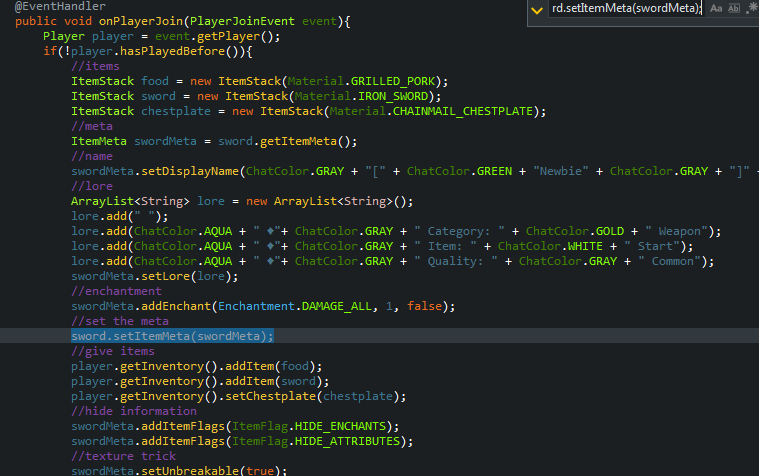Click the //texture trick comment
Image resolution: width=759 pixels, height=476 pixels.
point(123,457)
